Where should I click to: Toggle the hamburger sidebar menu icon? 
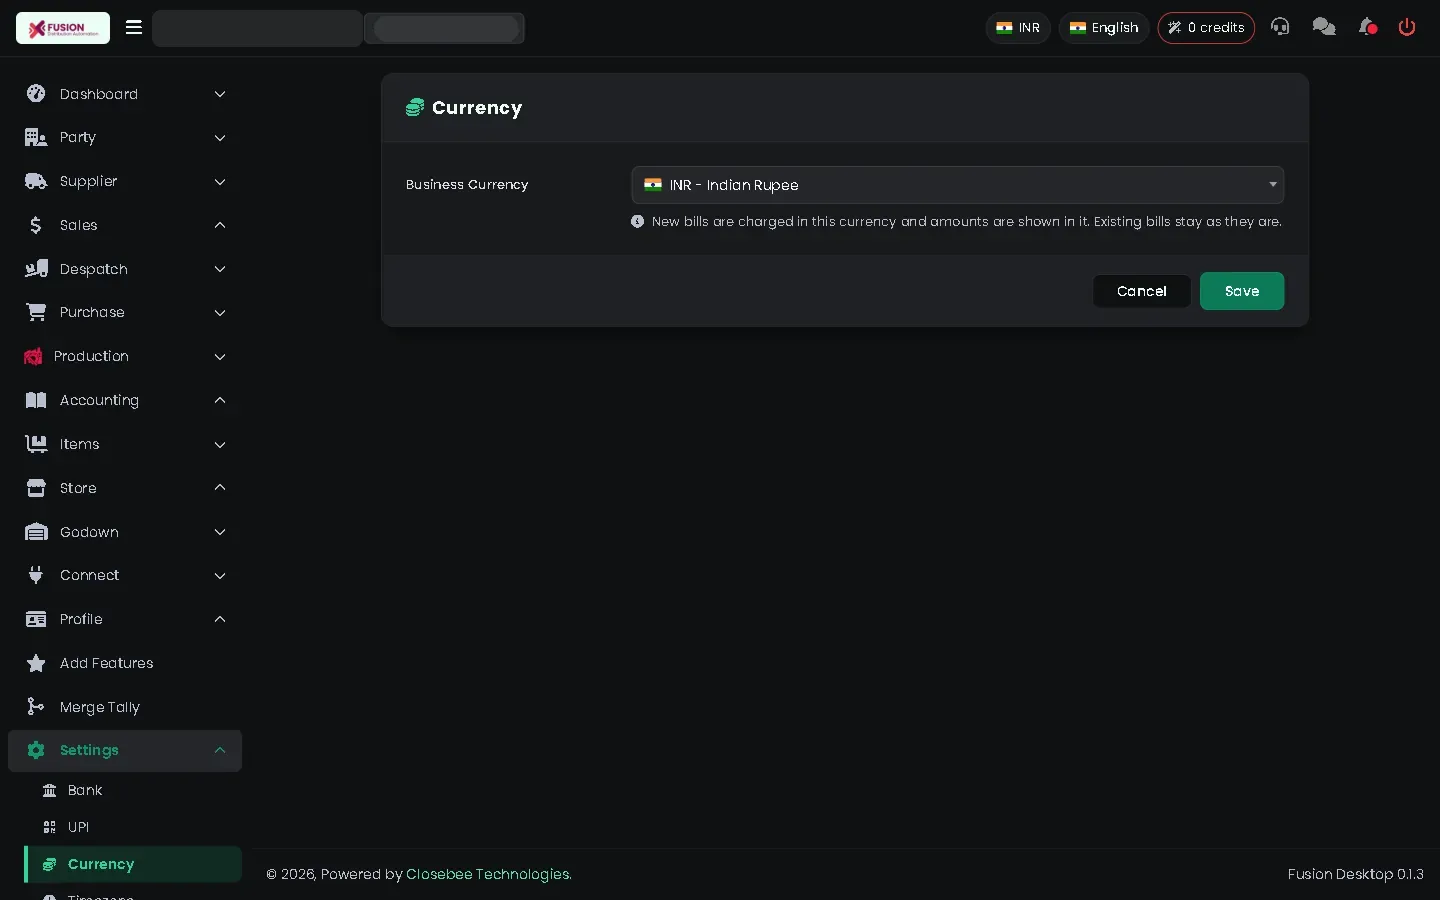click(133, 27)
